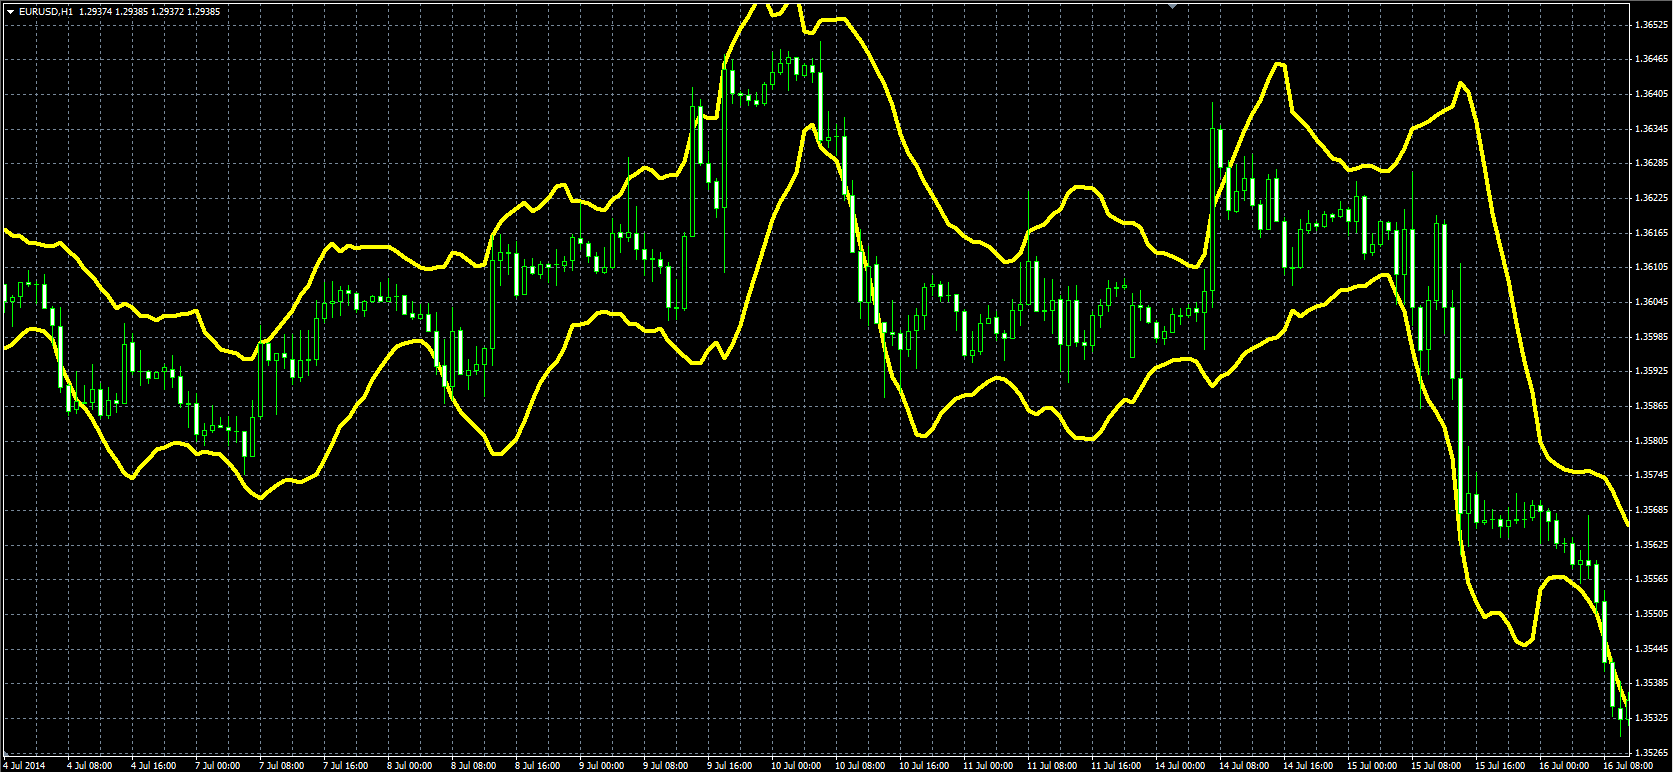Image resolution: width=1674 pixels, height=772 pixels.
Task: Click the 1.35745 price label
Action: (1650, 475)
